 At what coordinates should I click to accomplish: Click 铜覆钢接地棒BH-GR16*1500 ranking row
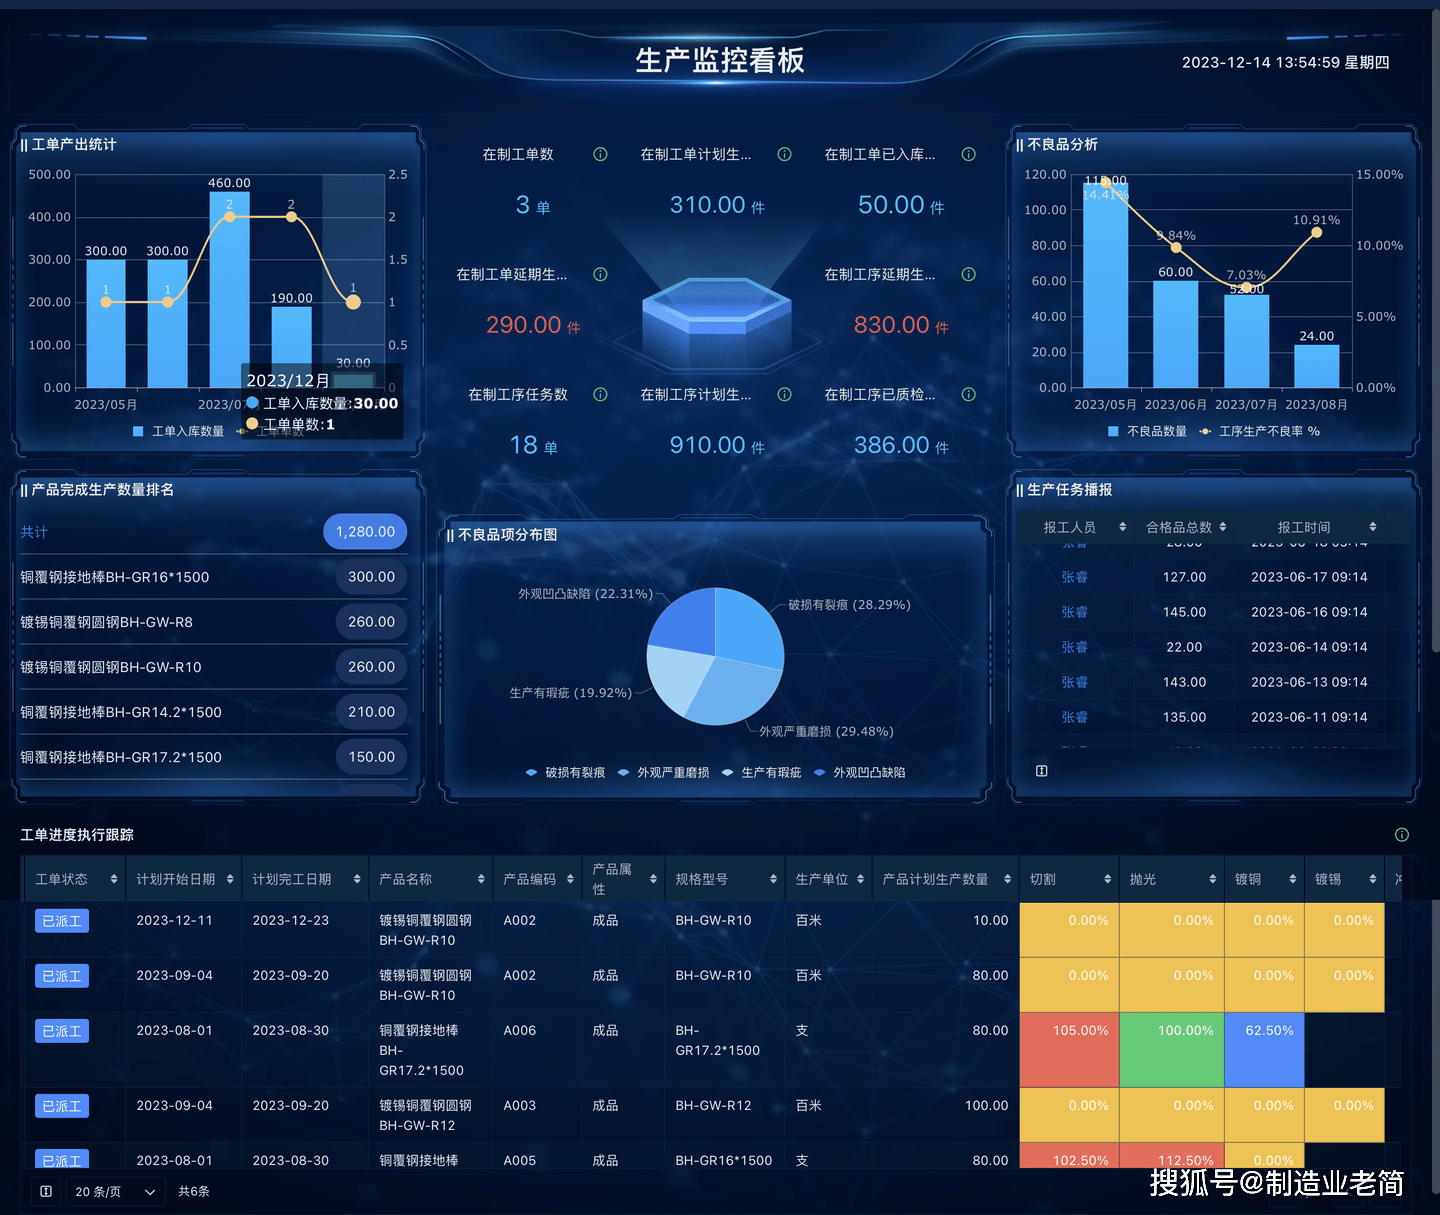[213, 577]
